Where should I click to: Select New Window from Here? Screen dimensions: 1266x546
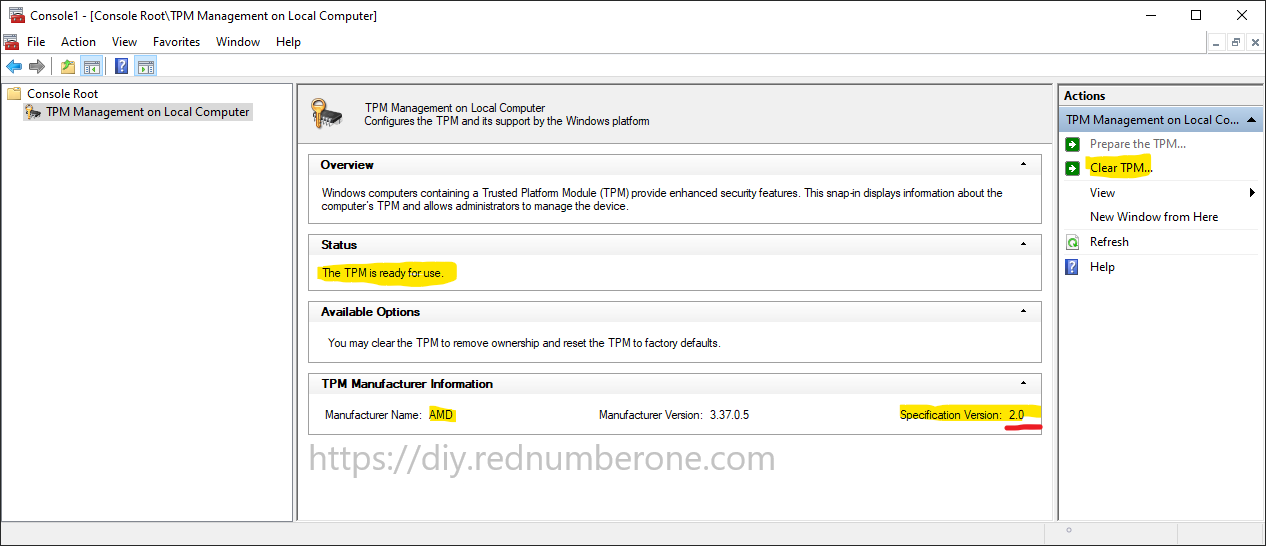[1154, 217]
